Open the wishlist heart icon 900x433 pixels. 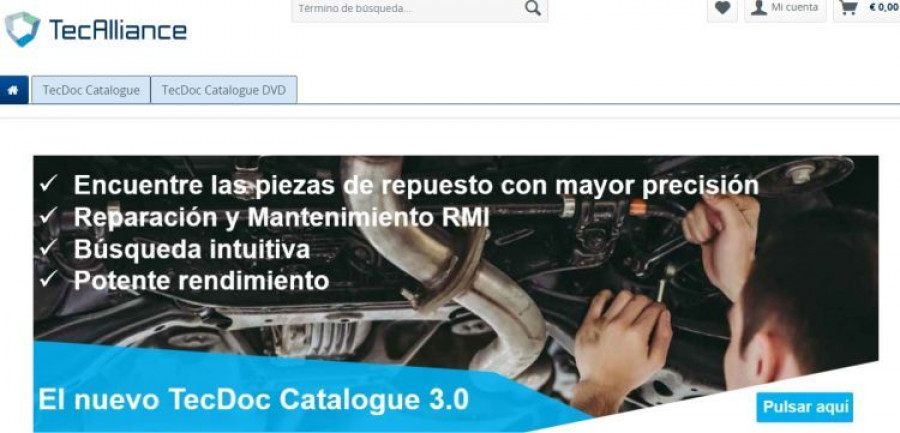click(722, 8)
